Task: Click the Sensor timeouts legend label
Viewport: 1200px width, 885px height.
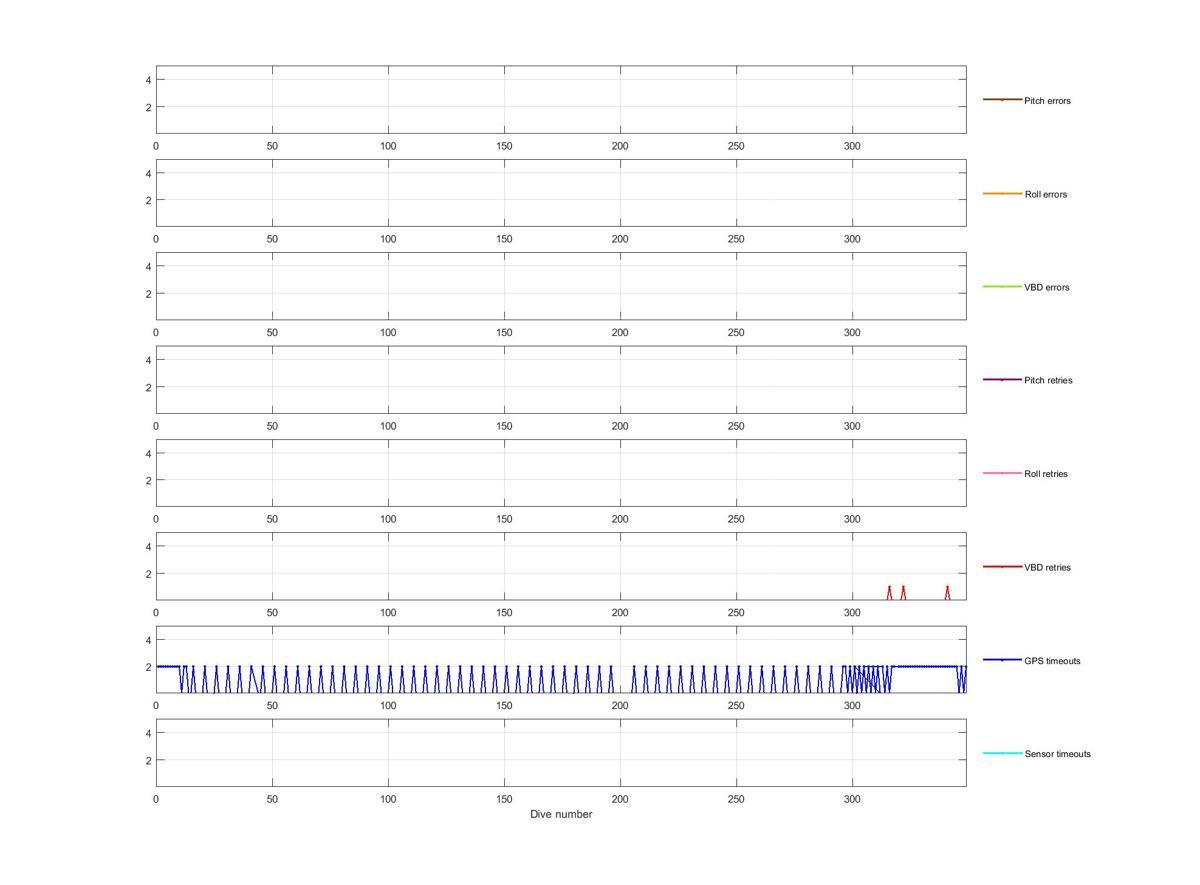Action: [x=1057, y=754]
